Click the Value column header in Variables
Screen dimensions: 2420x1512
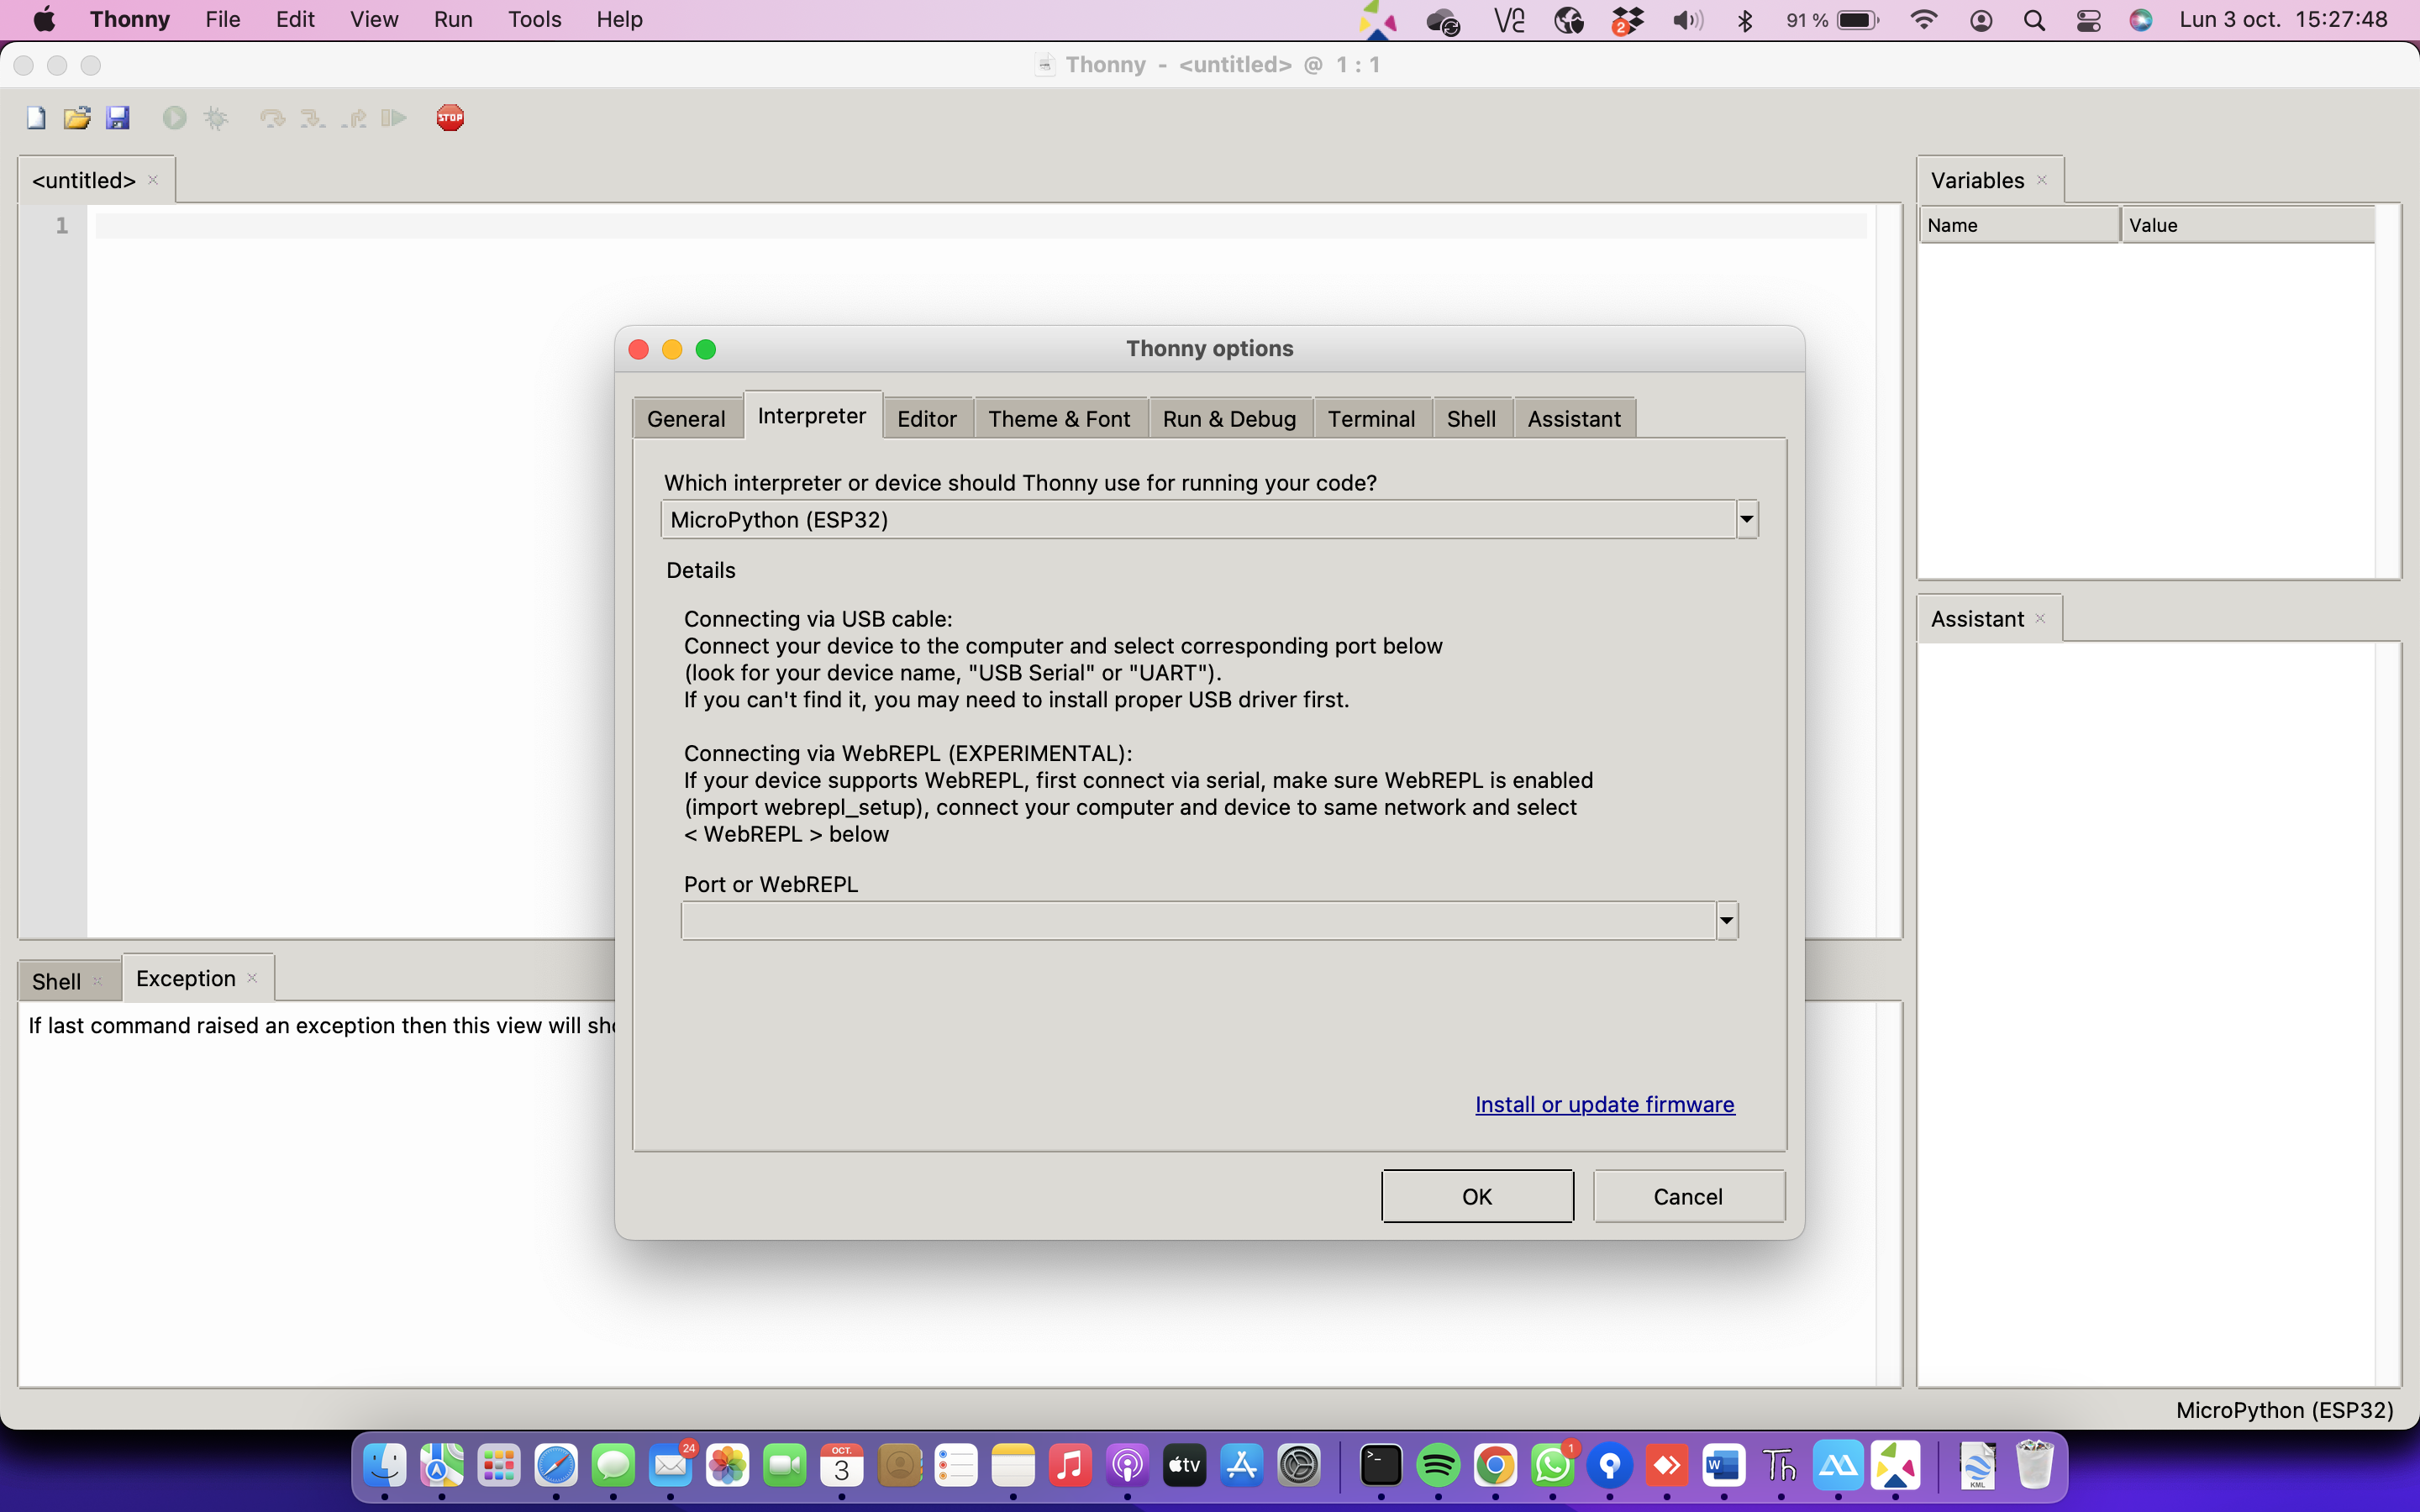click(x=2247, y=225)
